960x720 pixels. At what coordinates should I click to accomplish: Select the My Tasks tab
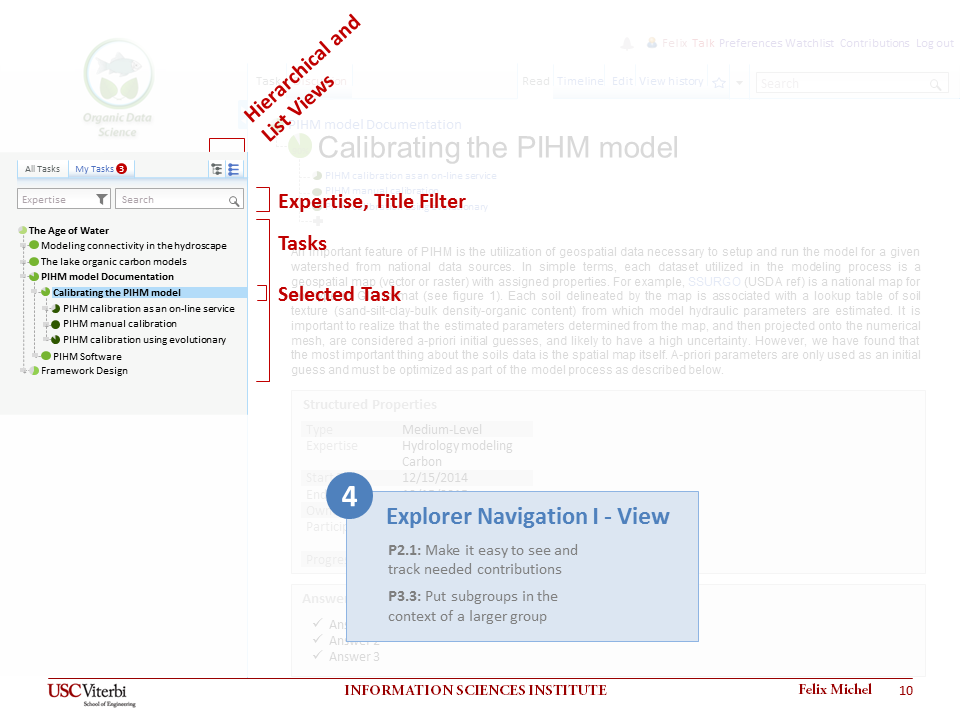pyautogui.click(x=95, y=169)
